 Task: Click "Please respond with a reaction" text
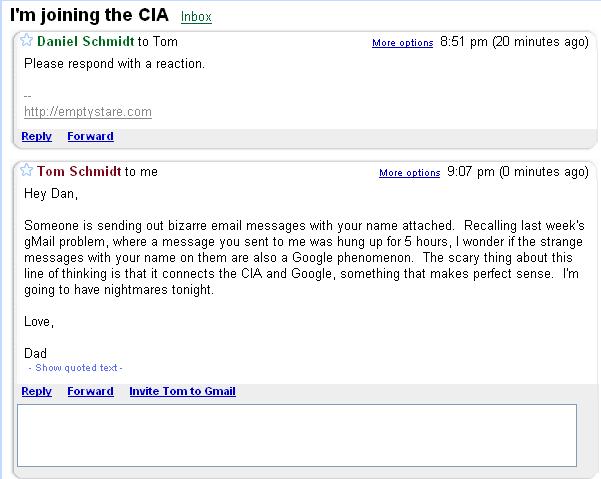[x=114, y=64]
